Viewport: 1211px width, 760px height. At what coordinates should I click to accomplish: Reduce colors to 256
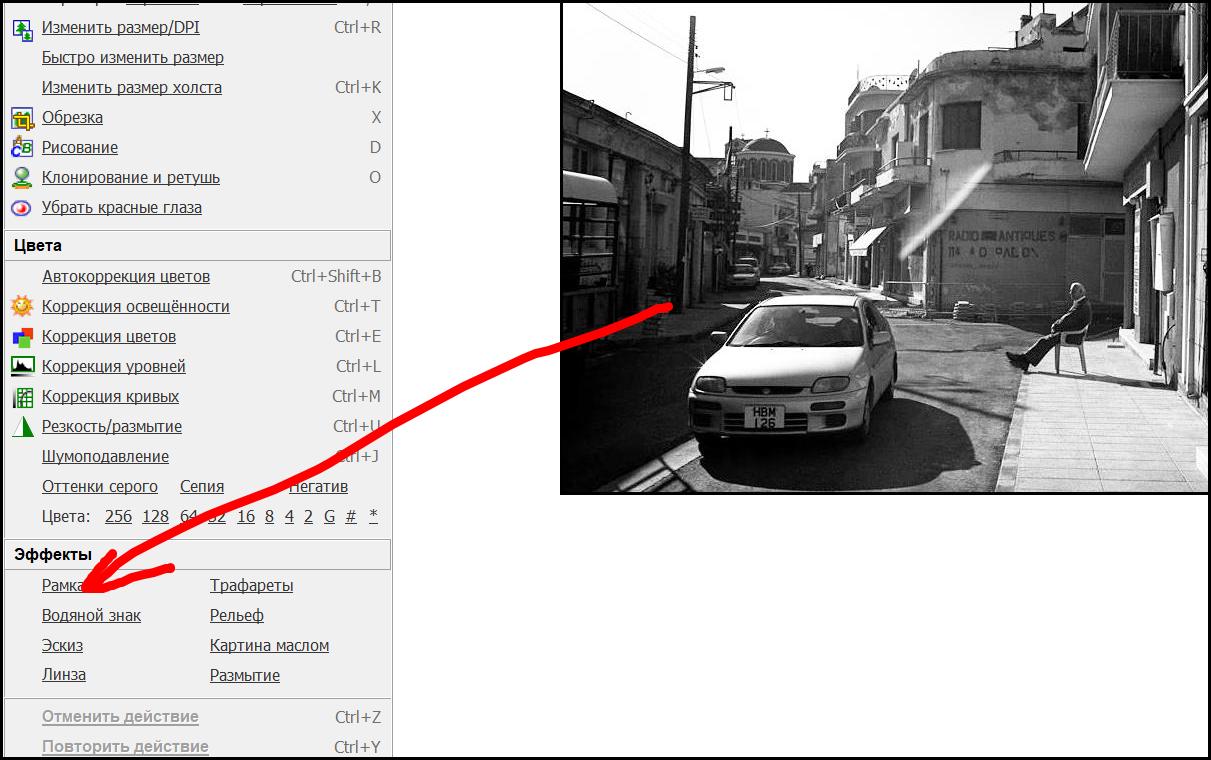[x=118, y=517]
